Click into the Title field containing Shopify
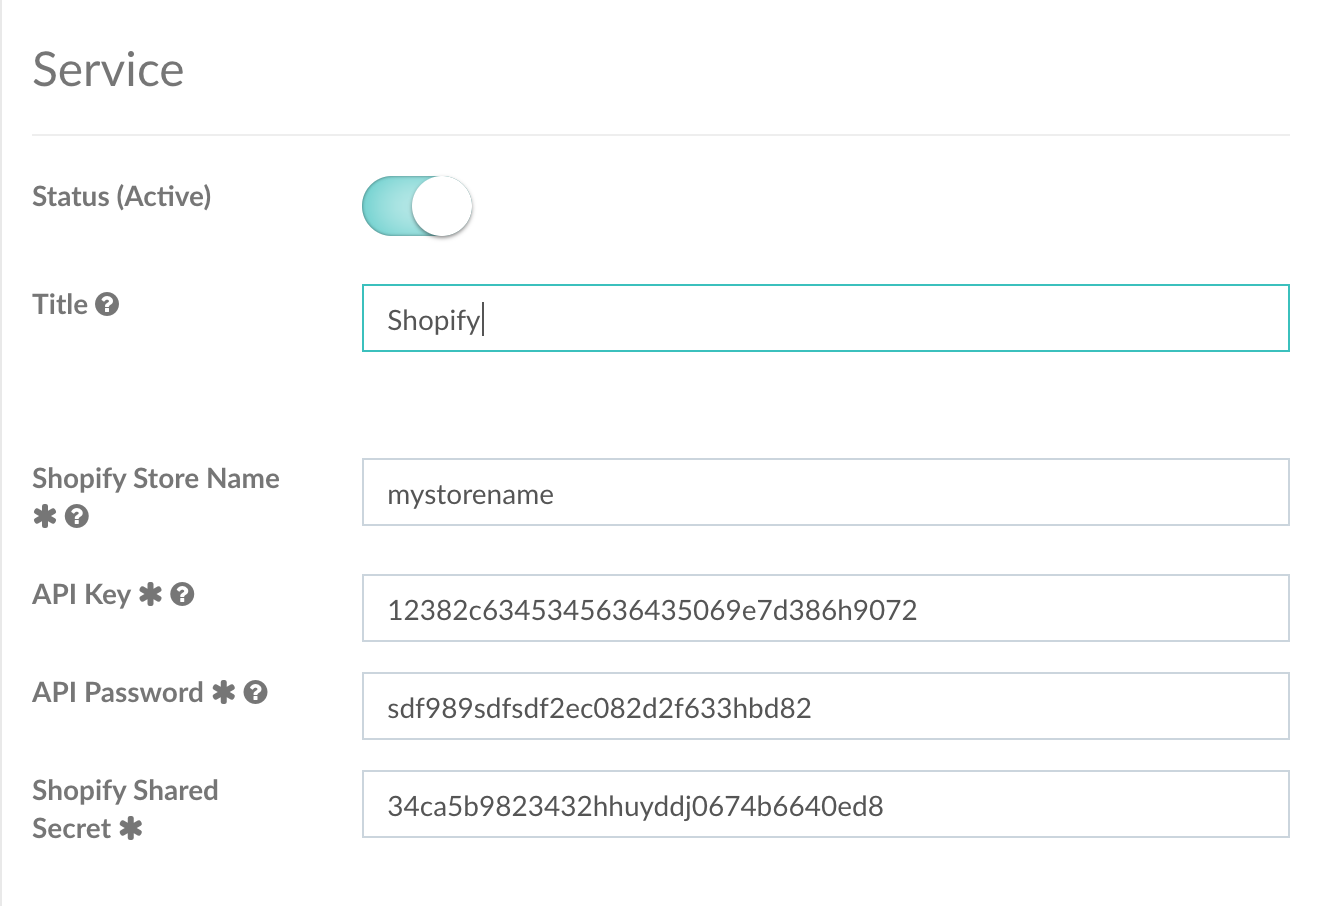This screenshot has height=906, width=1318. 826,318
